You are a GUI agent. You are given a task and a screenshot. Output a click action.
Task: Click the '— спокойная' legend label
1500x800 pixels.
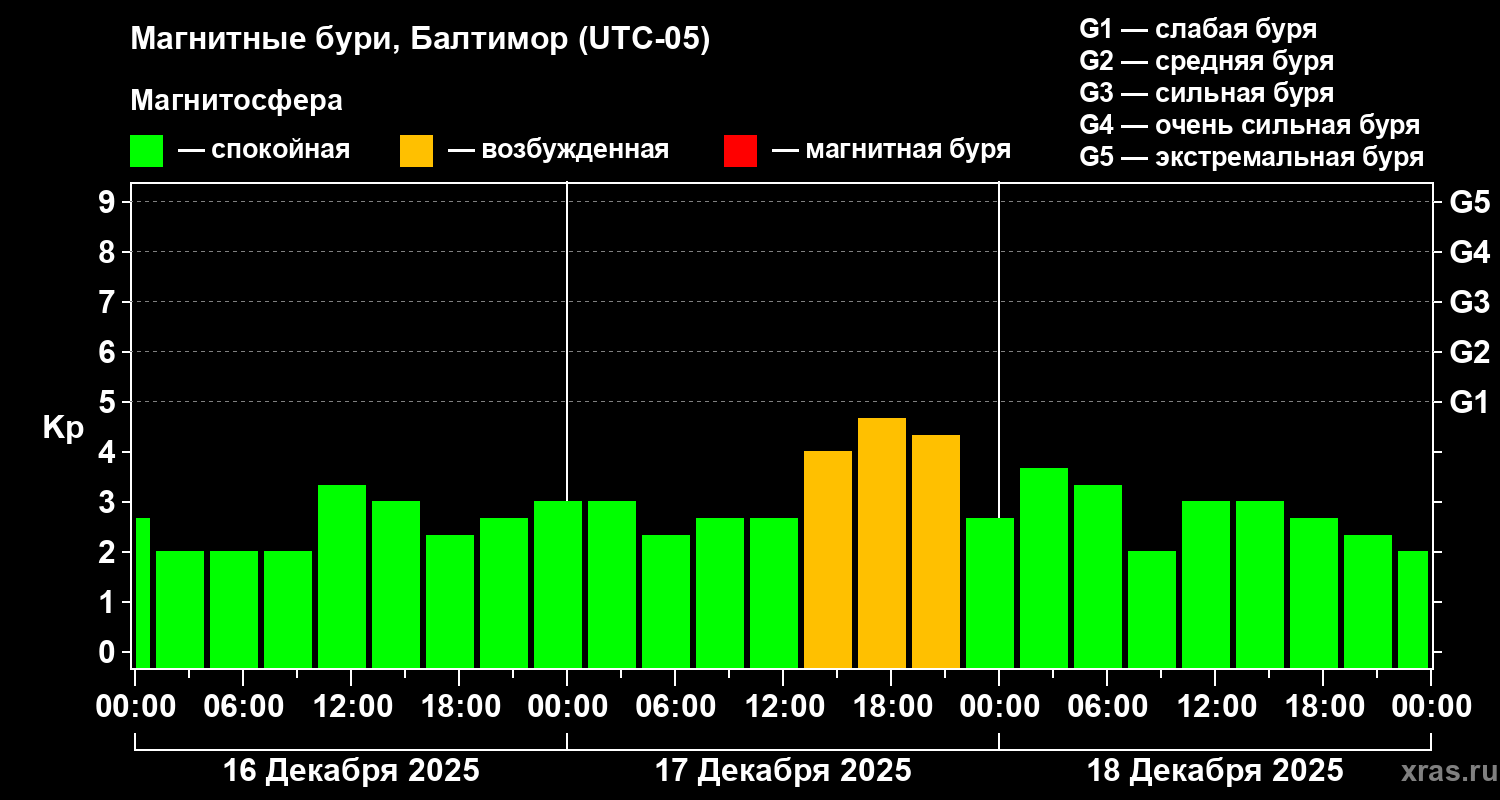[264, 150]
